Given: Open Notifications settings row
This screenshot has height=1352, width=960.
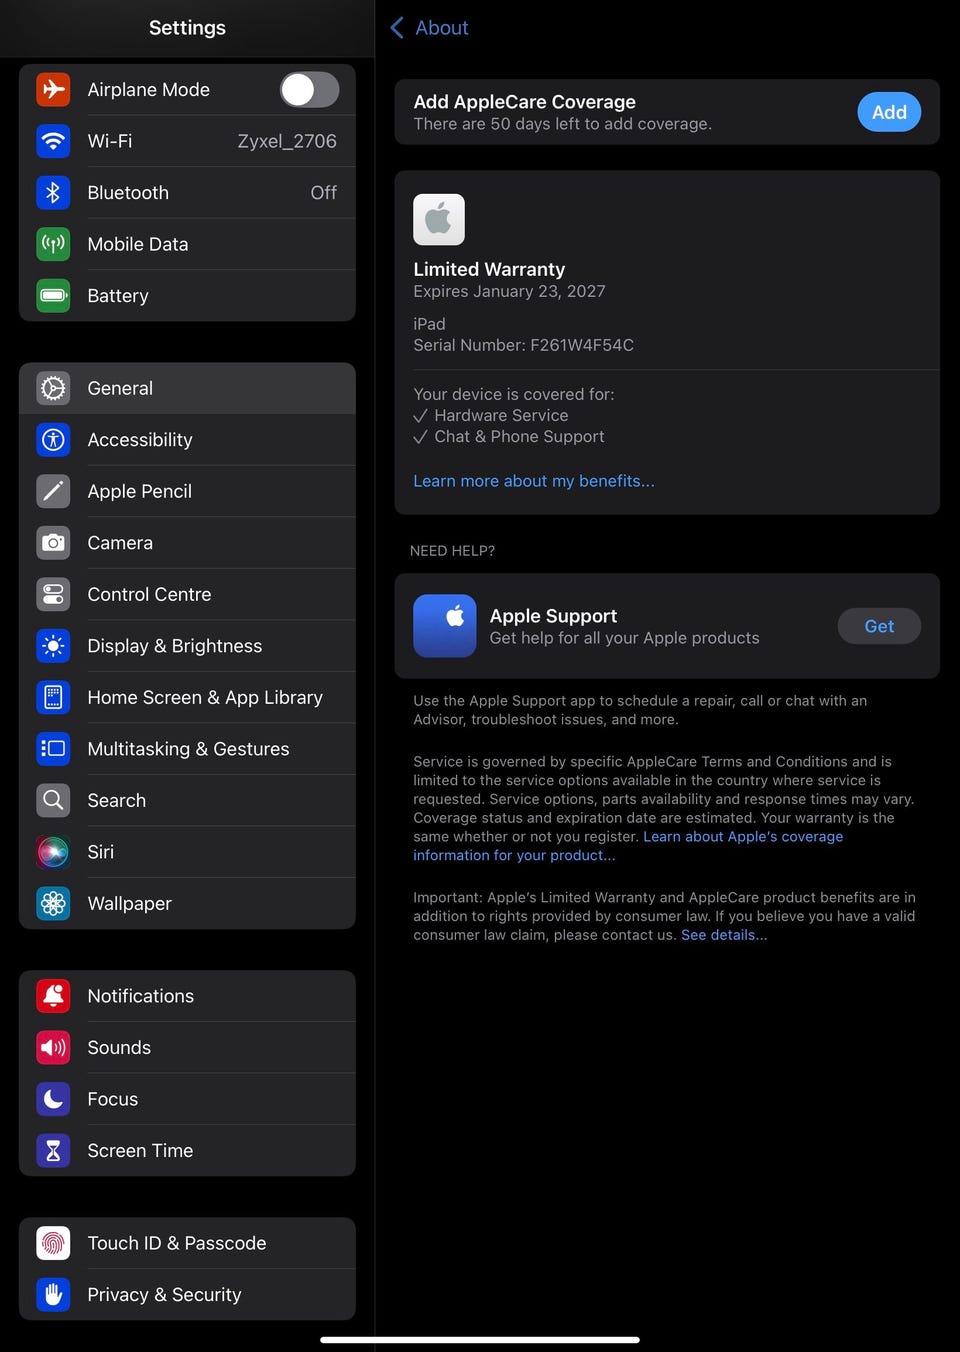Looking at the screenshot, I should tap(187, 996).
